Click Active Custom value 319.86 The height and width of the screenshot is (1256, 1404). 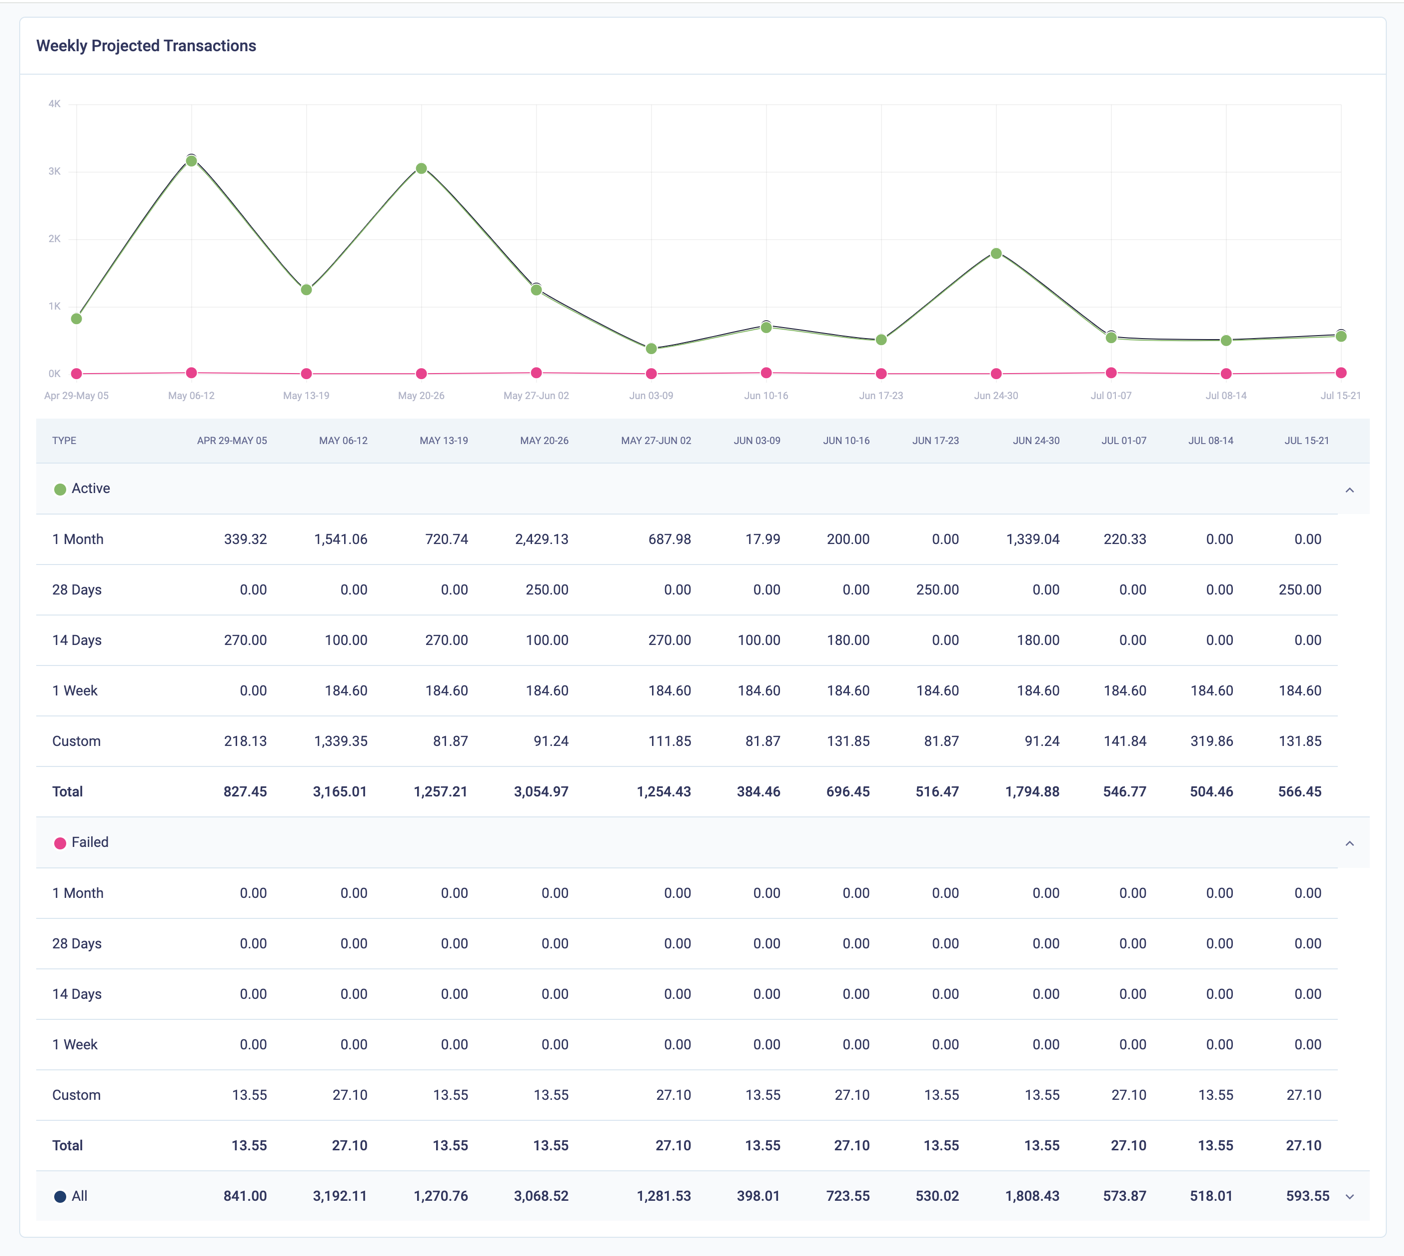point(1212,741)
